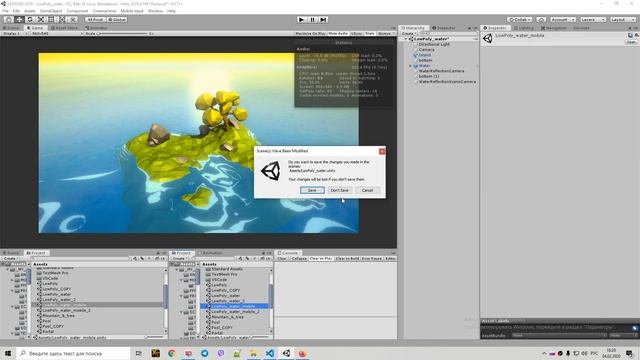Open the Hierarchy Create dropdown
640x360 pixels.
pos(408,33)
